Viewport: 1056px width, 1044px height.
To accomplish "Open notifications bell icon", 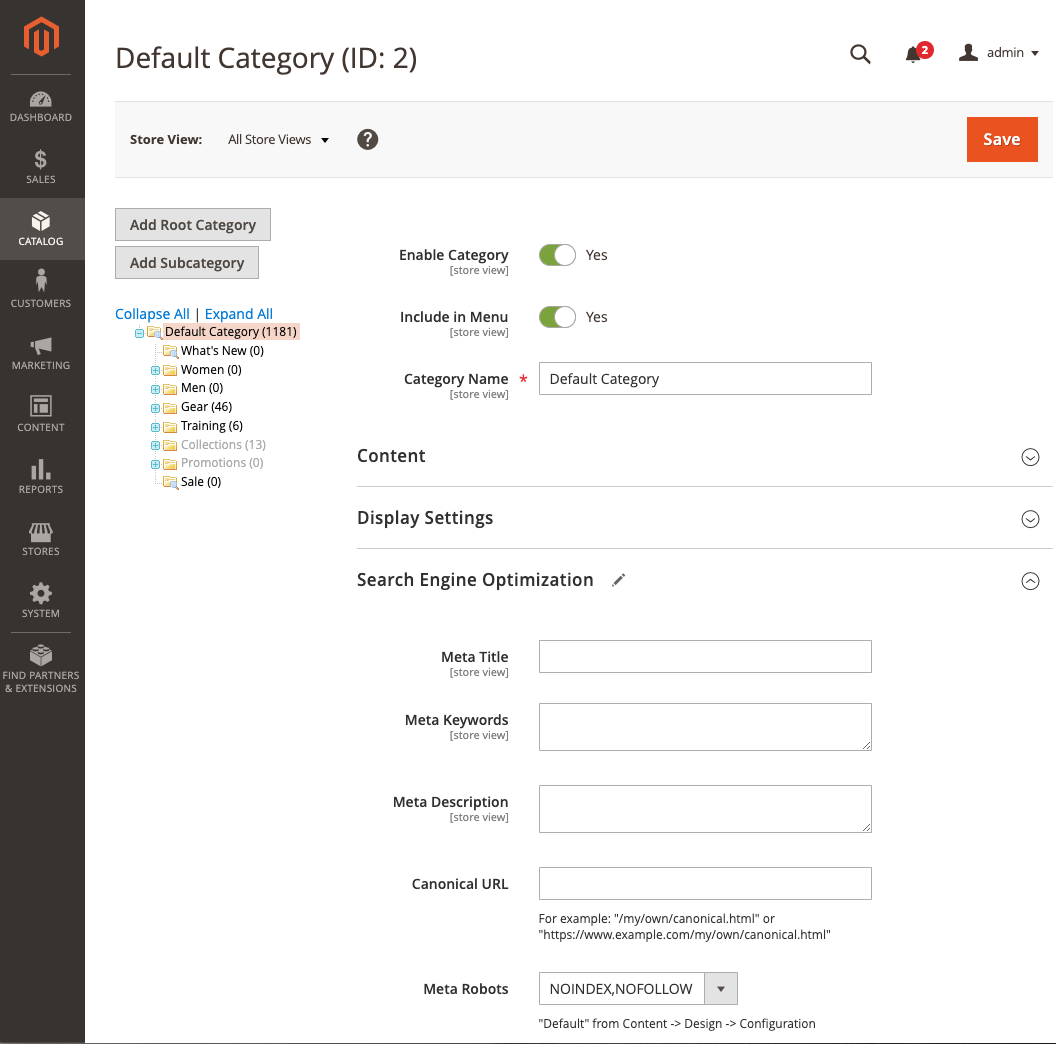I will [913, 54].
